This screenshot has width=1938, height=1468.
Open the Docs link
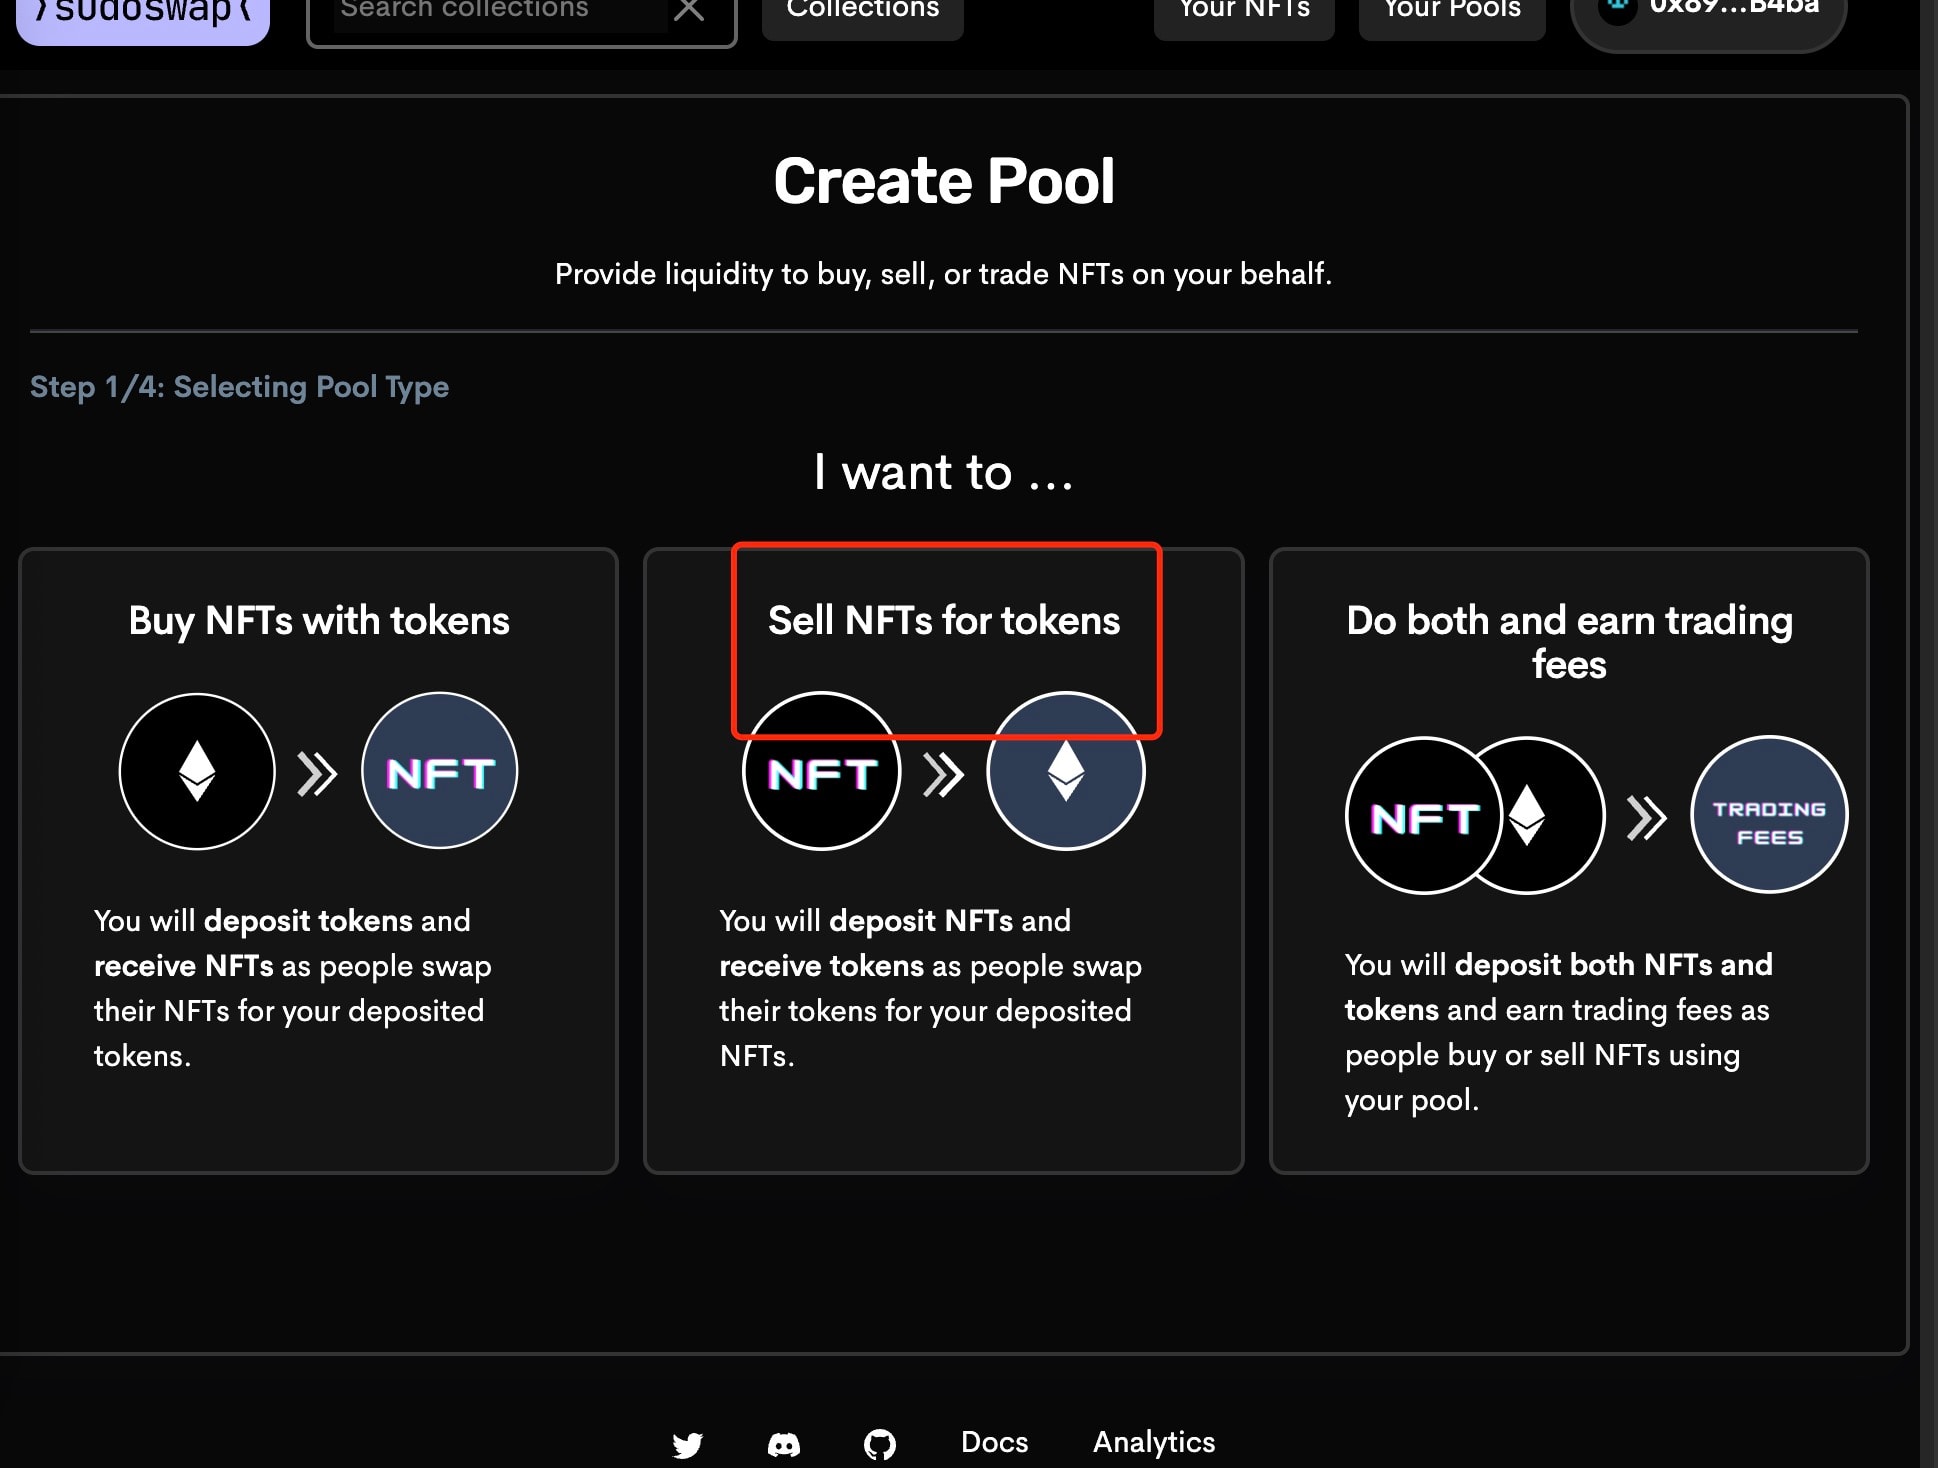(994, 1442)
